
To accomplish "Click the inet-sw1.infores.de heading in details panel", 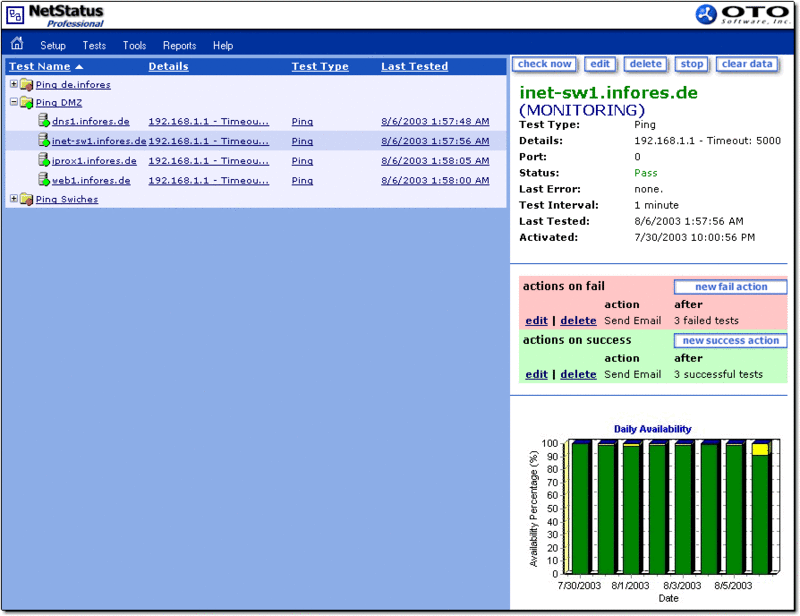I will [608, 92].
